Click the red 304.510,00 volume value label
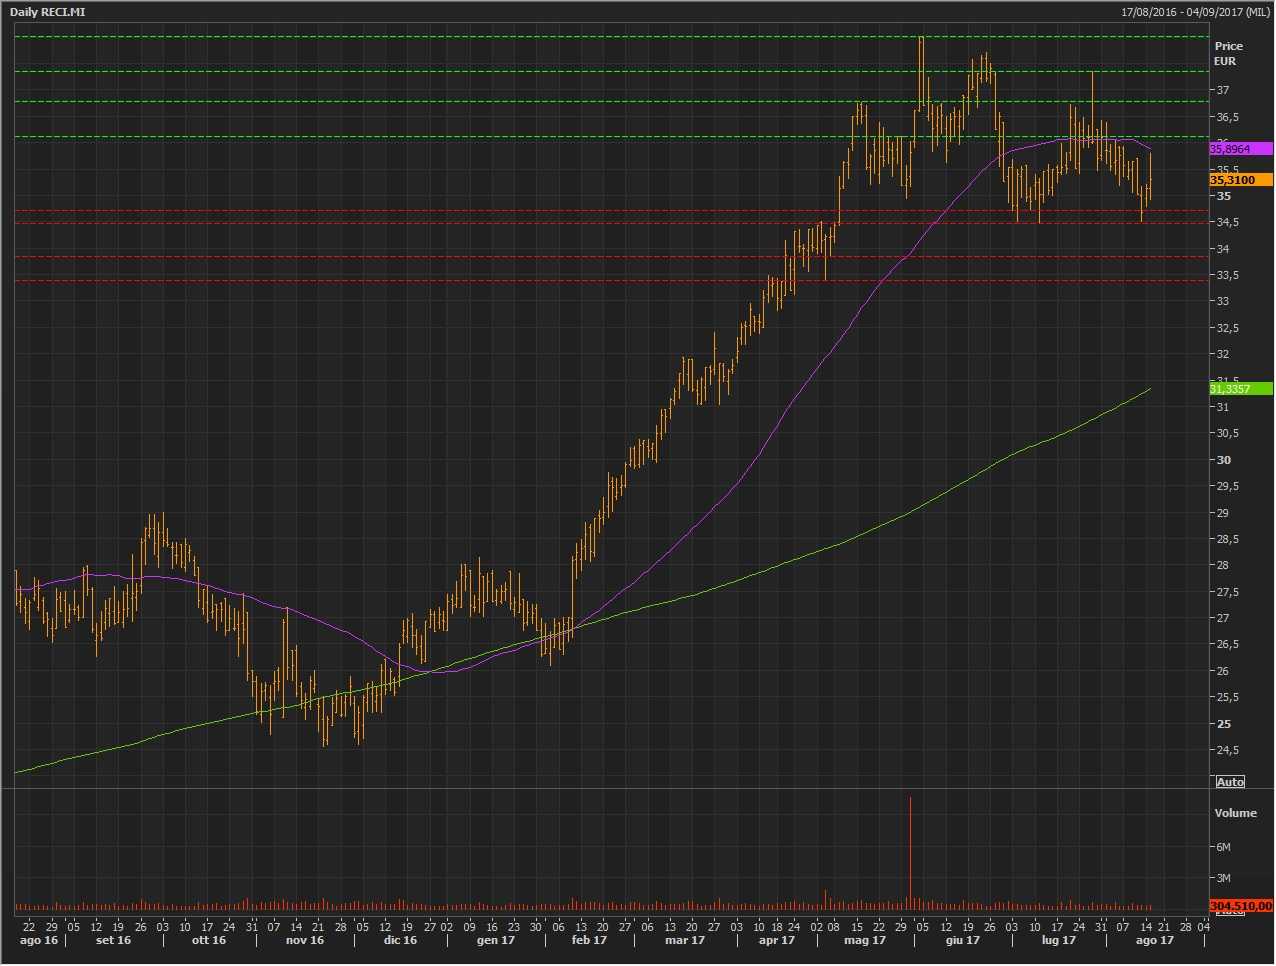The width and height of the screenshot is (1276, 966). (x=1240, y=906)
